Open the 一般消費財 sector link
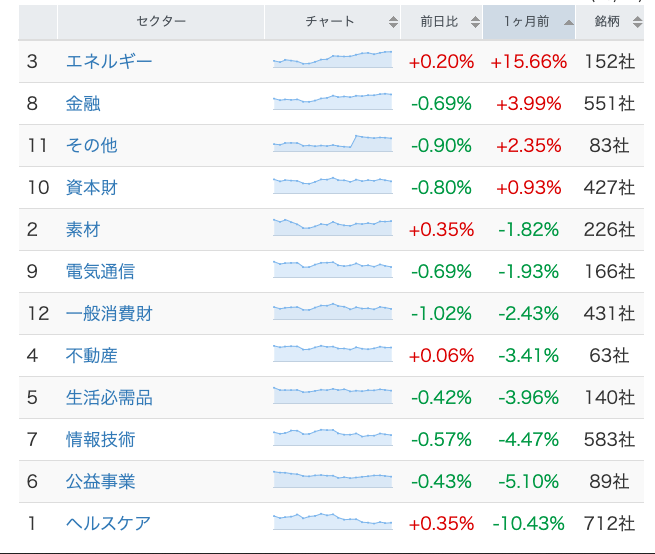 click(109, 314)
